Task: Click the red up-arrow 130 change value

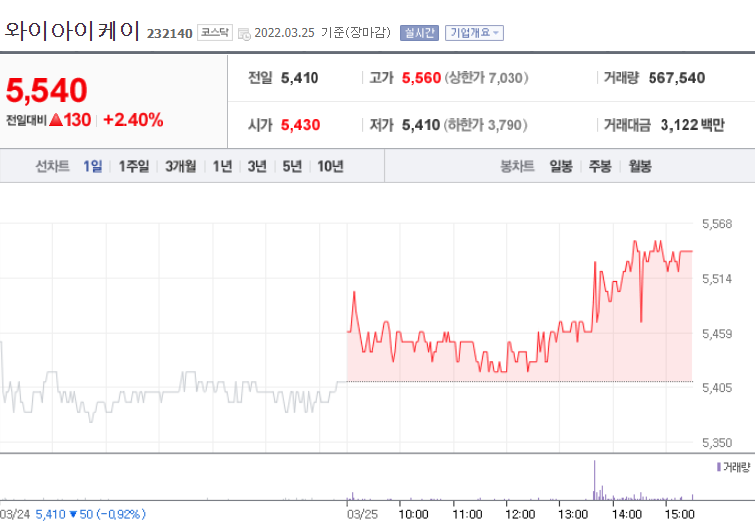Action: (x=70, y=120)
